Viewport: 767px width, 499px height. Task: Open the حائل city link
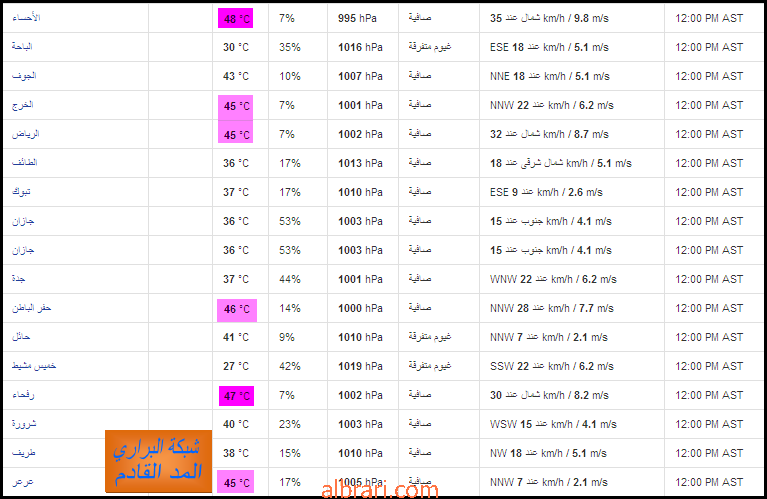pyautogui.click(x=21, y=337)
